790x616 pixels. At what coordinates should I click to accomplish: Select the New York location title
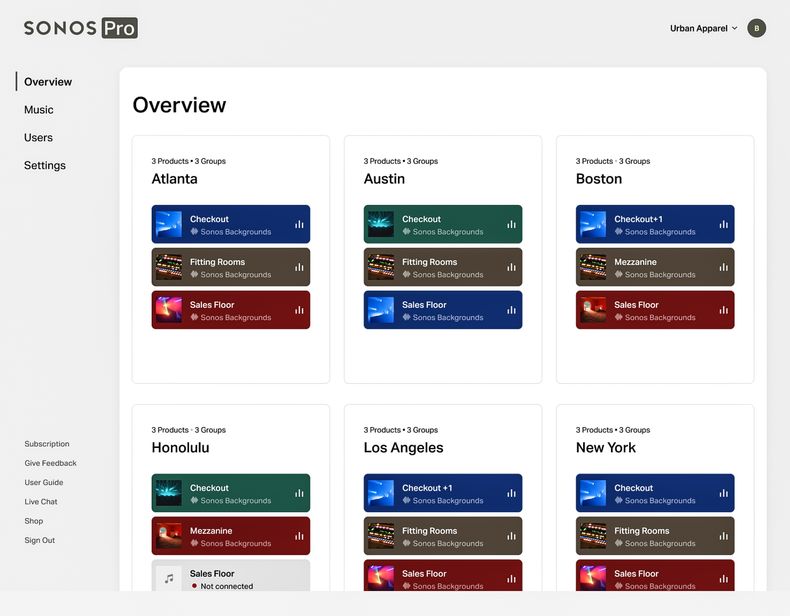click(606, 448)
